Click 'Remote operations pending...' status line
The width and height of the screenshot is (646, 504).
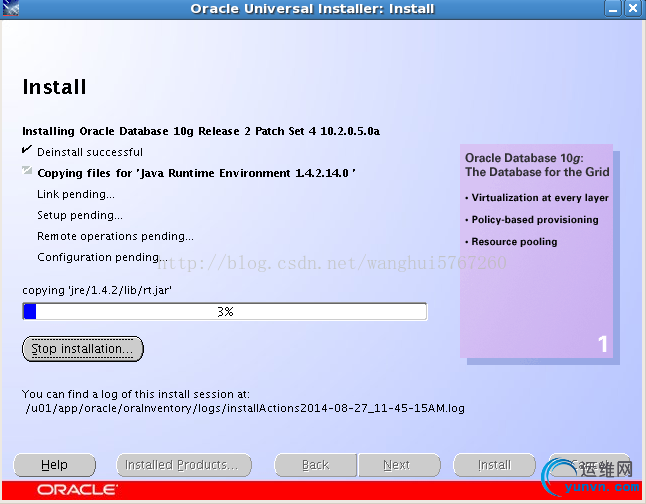pos(115,236)
